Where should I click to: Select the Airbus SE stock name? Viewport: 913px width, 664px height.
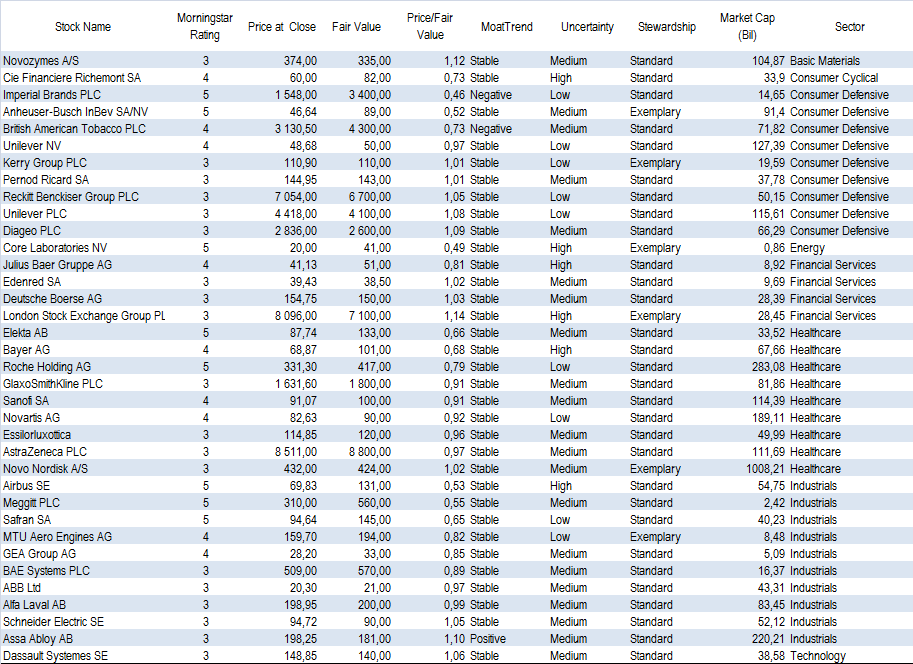click(26, 486)
